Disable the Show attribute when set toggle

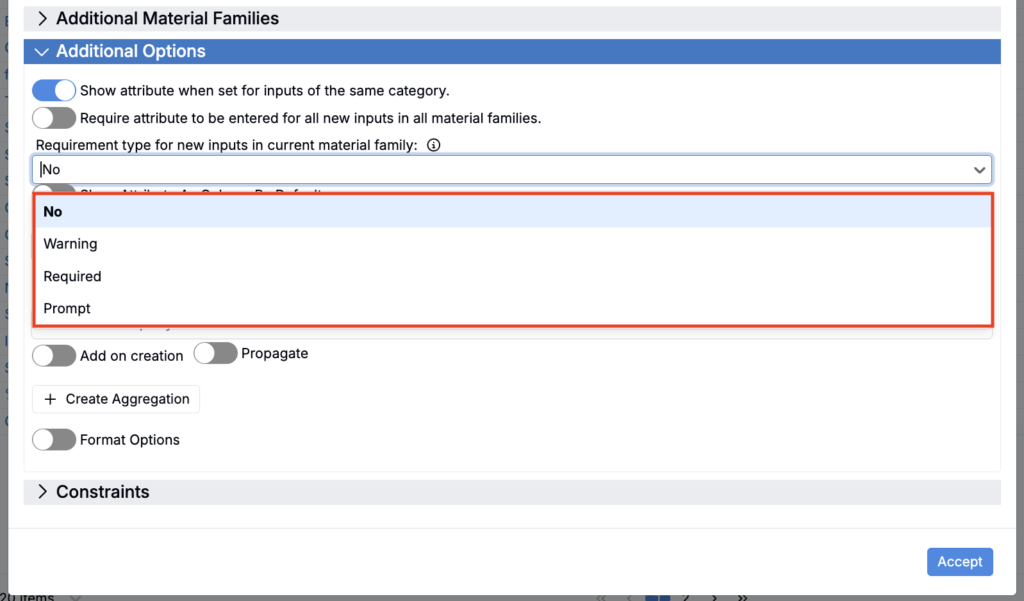tap(54, 91)
